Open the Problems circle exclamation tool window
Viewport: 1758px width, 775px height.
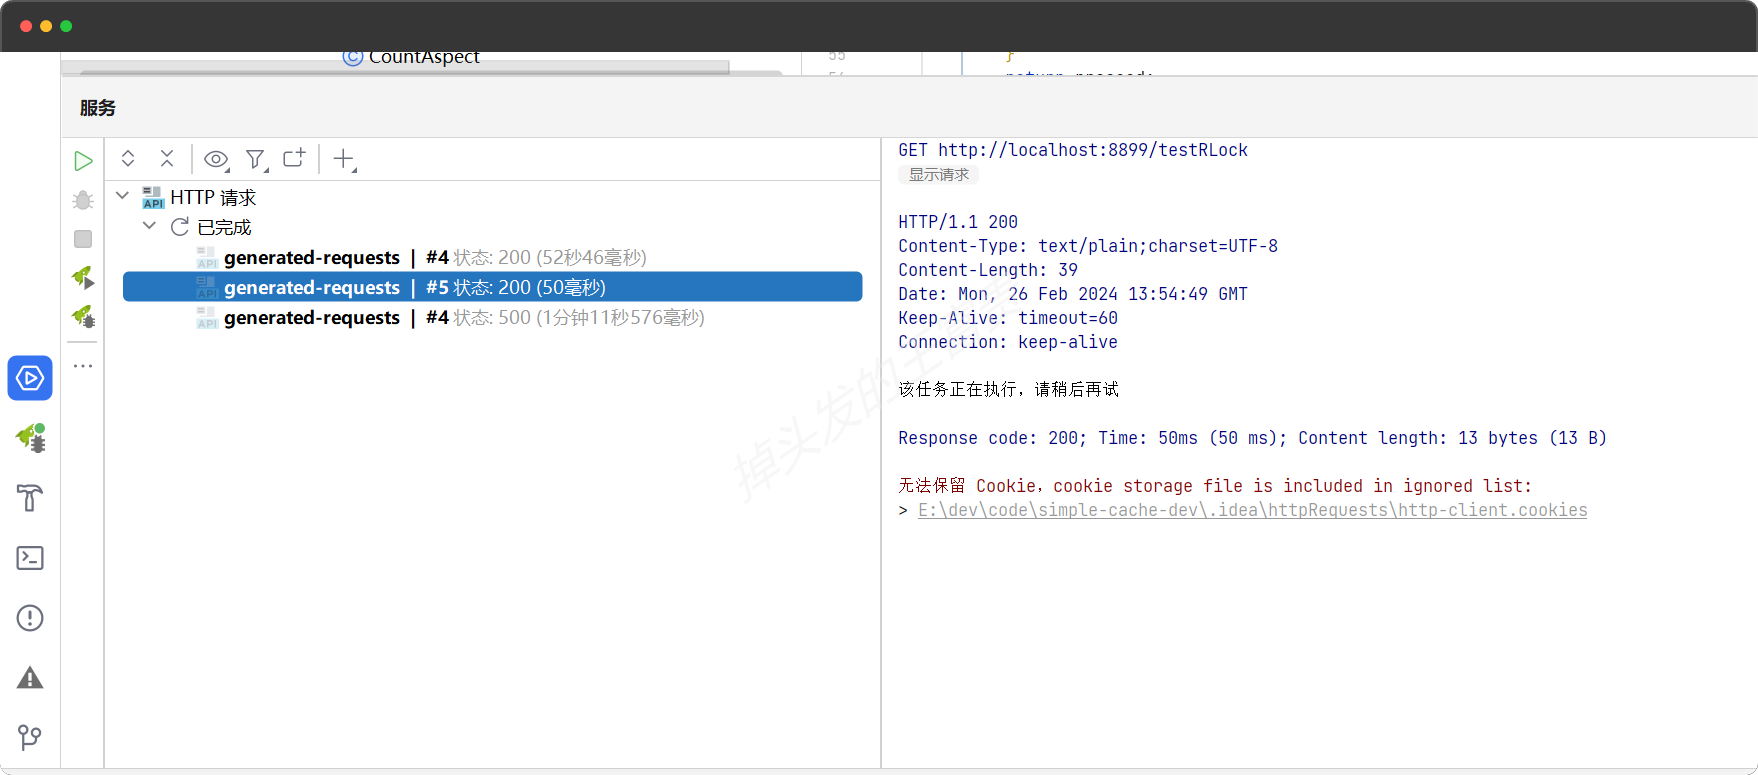[30, 618]
